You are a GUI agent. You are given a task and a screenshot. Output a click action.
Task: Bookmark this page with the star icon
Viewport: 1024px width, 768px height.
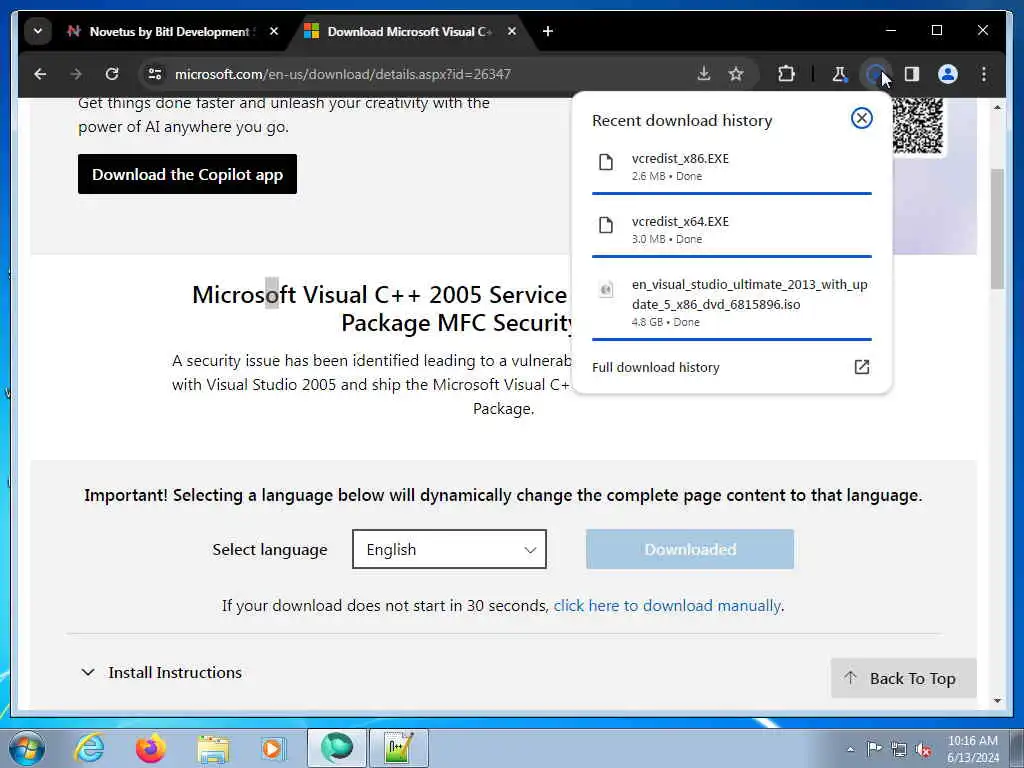[736, 74]
